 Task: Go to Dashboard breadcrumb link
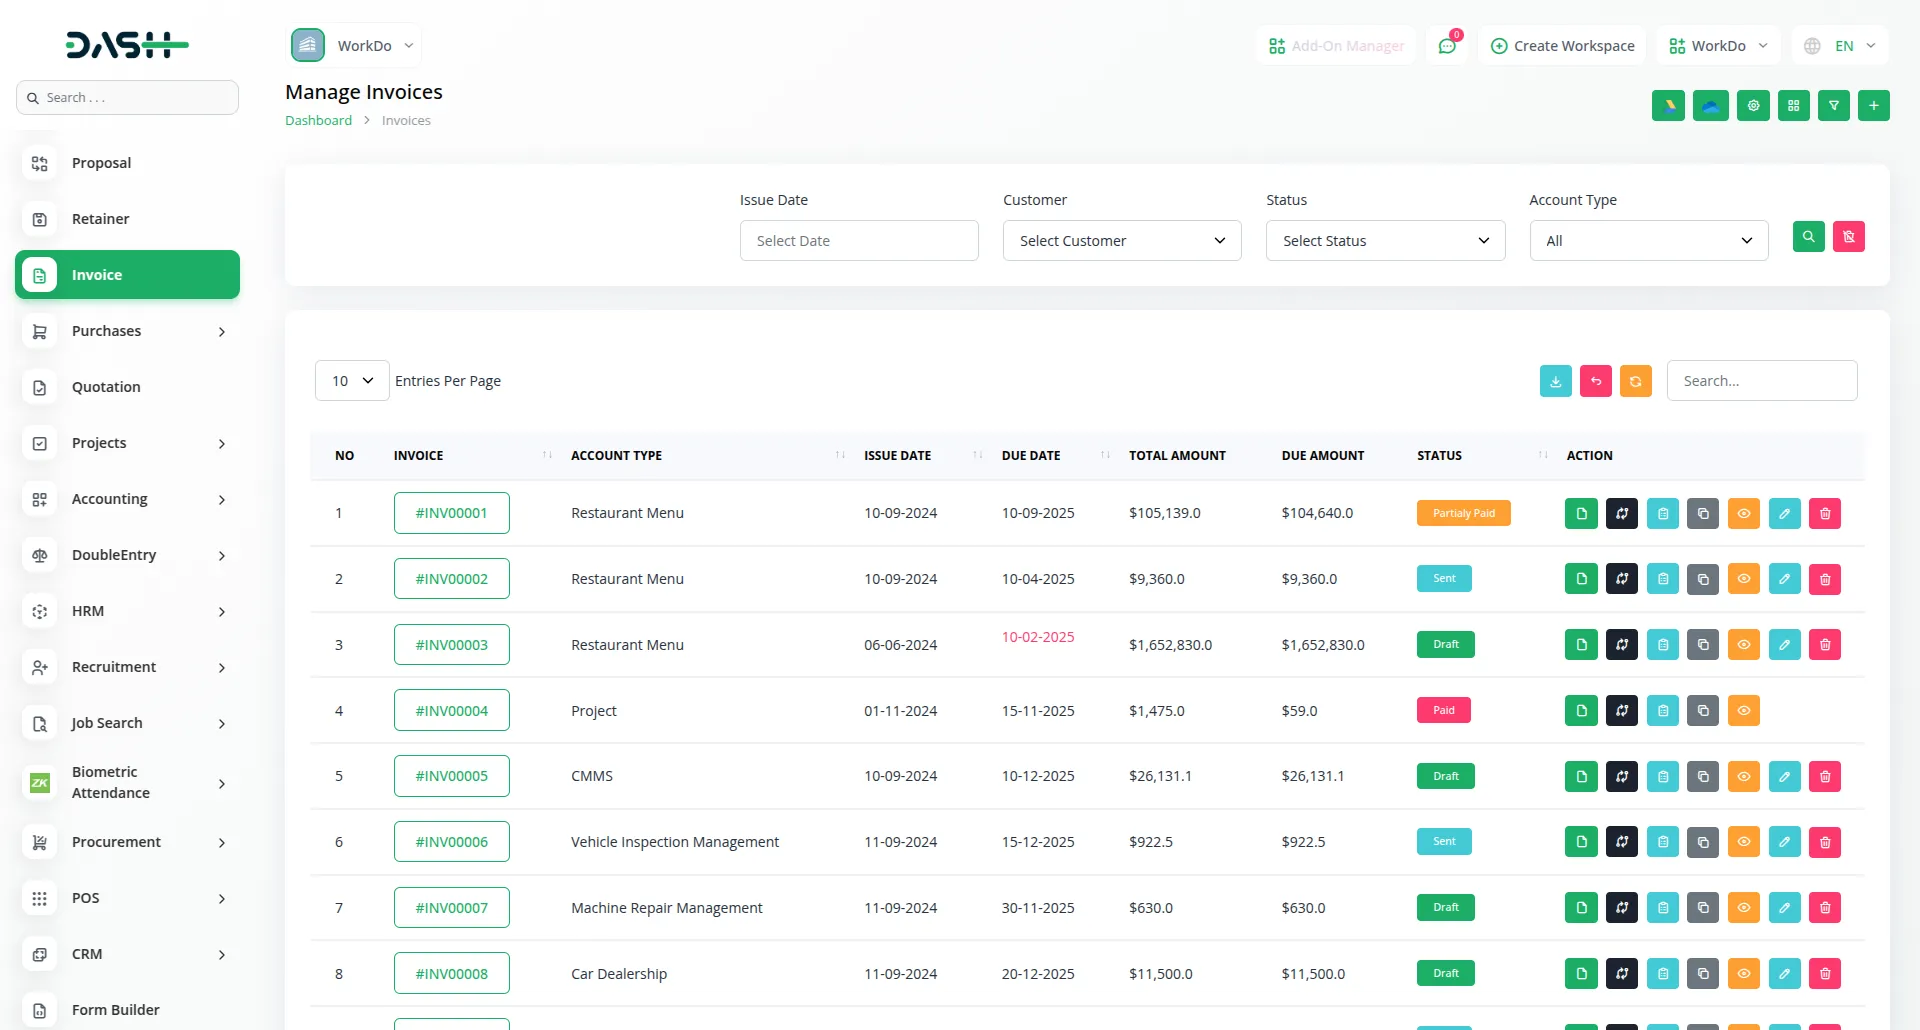pyautogui.click(x=318, y=120)
